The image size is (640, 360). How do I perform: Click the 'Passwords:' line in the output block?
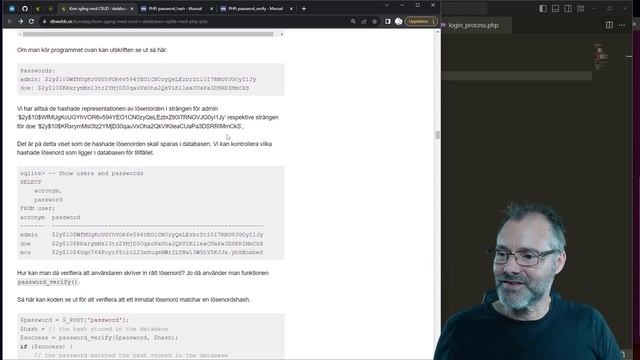point(38,71)
